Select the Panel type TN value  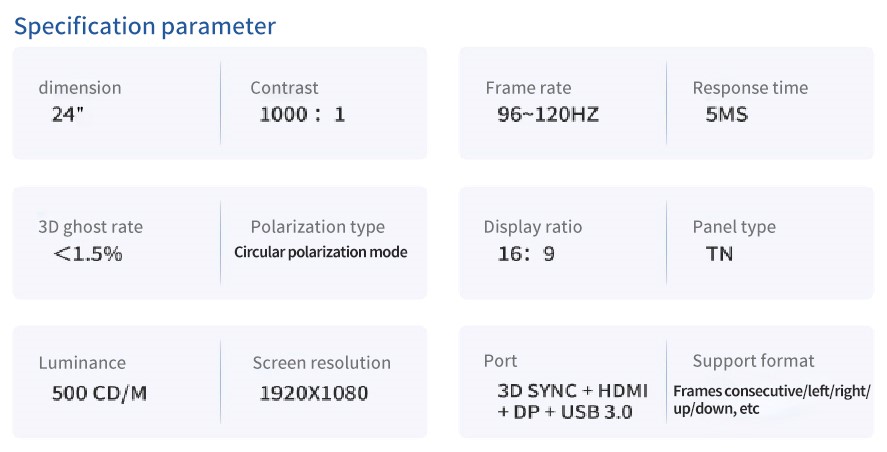point(720,253)
